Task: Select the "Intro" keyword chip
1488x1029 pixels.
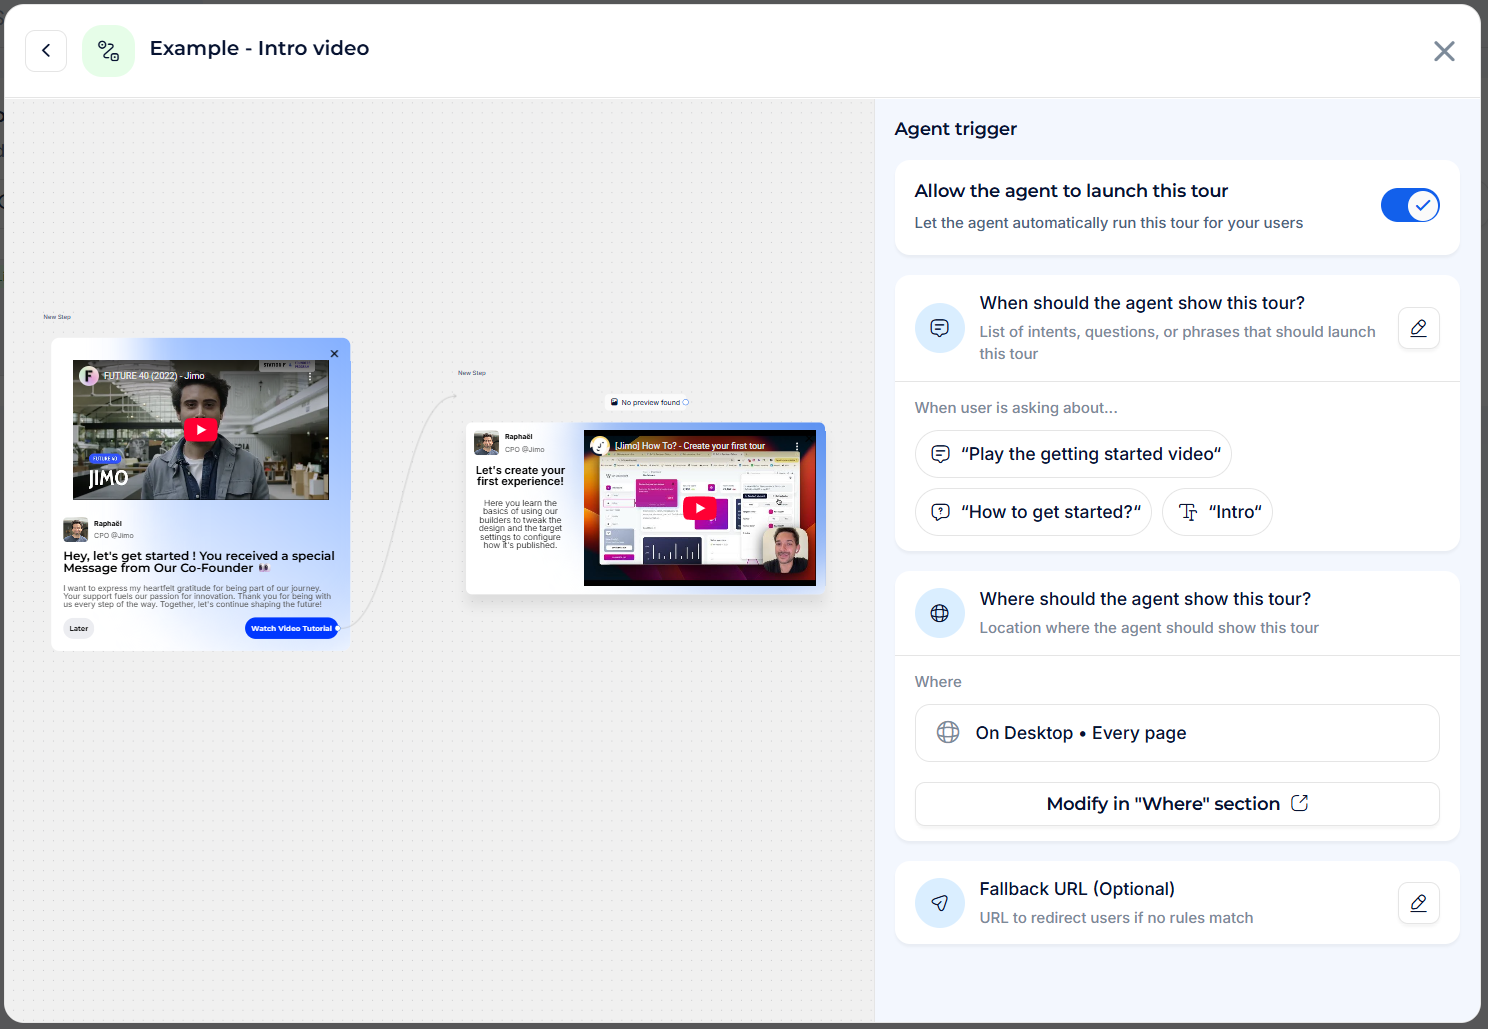Action: click(x=1217, y=512)
